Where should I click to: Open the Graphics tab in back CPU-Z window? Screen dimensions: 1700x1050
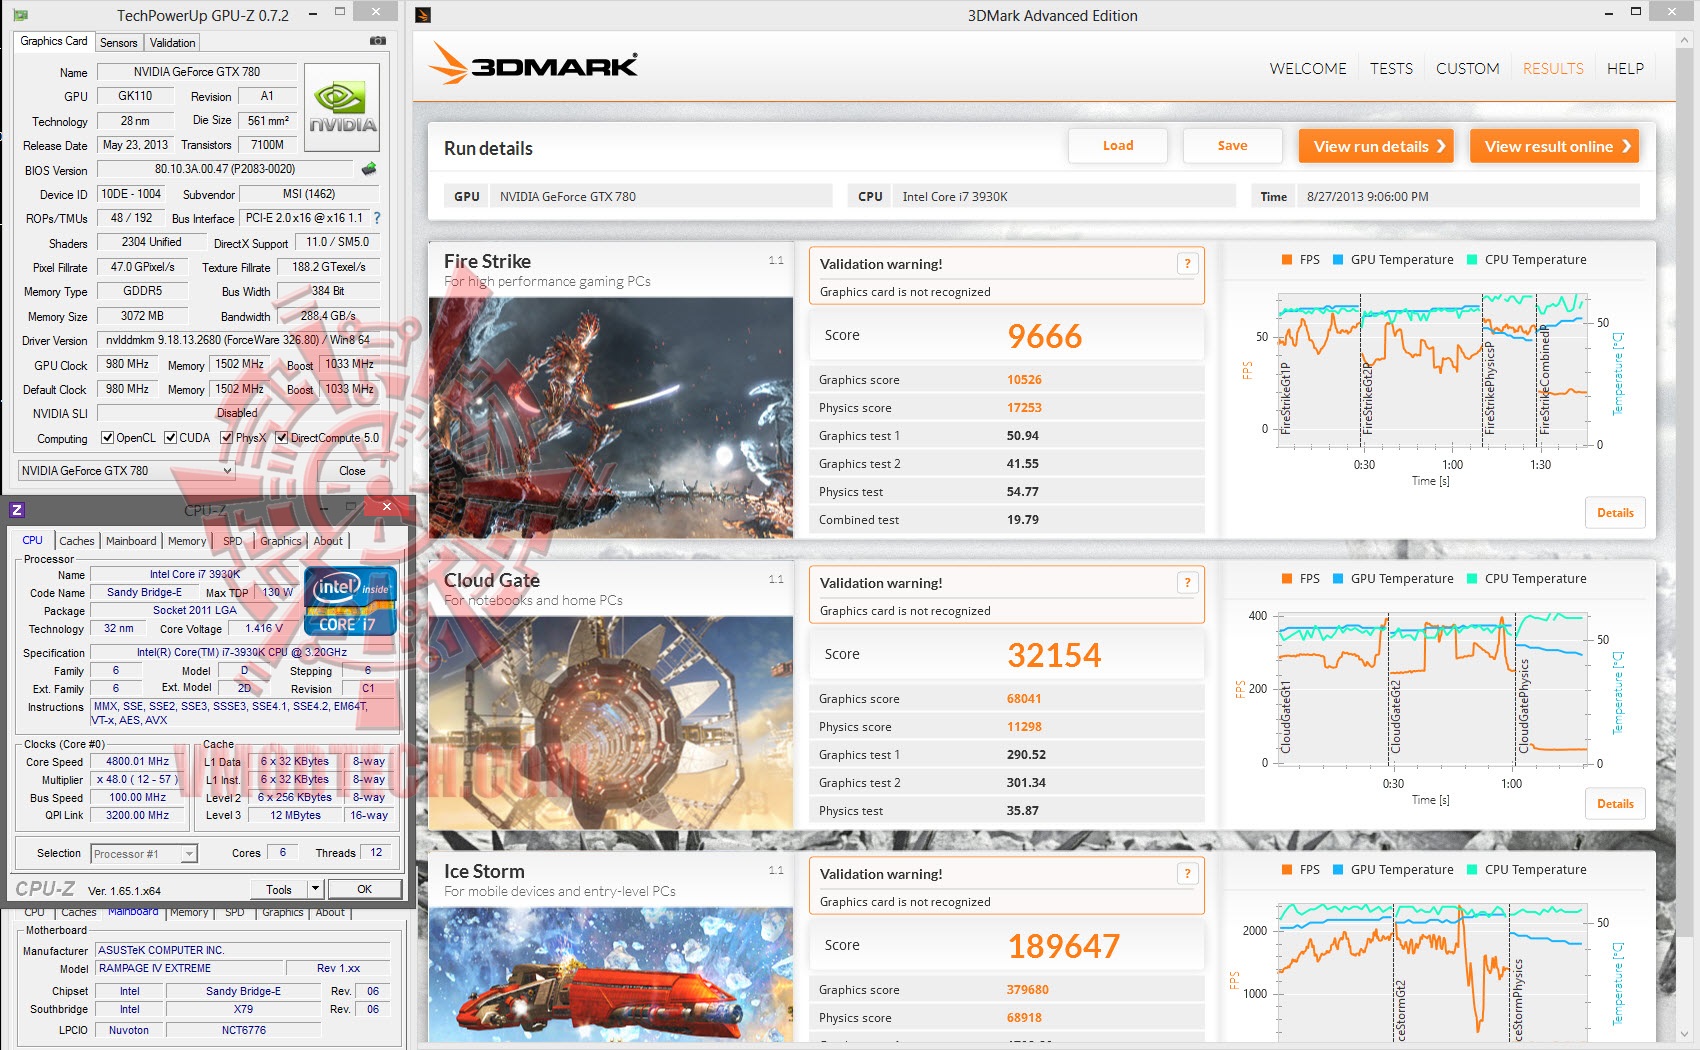tap(283, 912)
